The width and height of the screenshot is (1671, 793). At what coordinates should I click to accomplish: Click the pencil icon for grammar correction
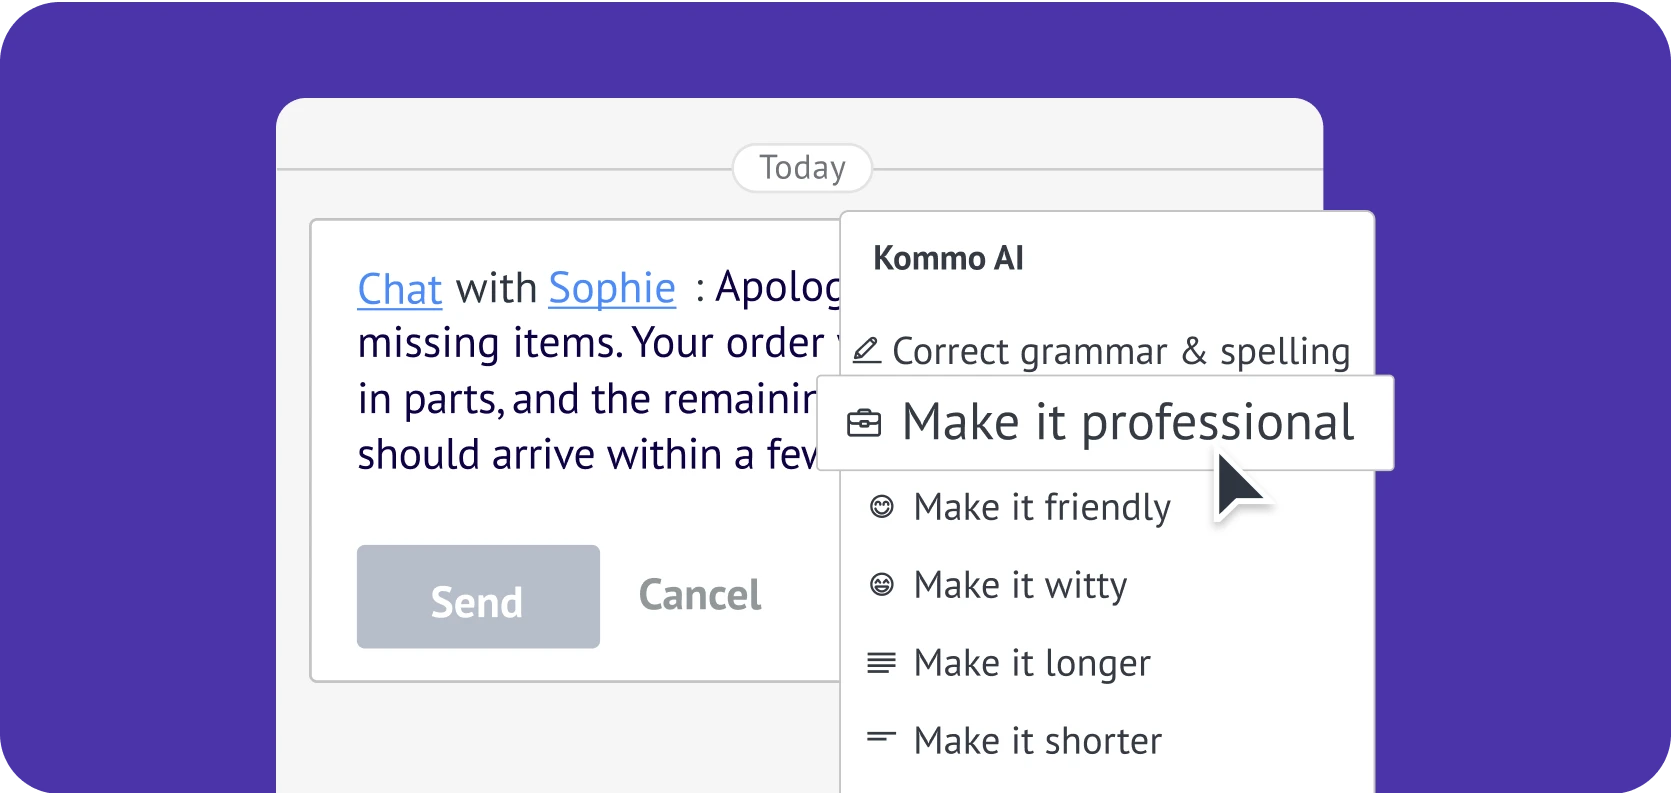[x=866, y=351]
